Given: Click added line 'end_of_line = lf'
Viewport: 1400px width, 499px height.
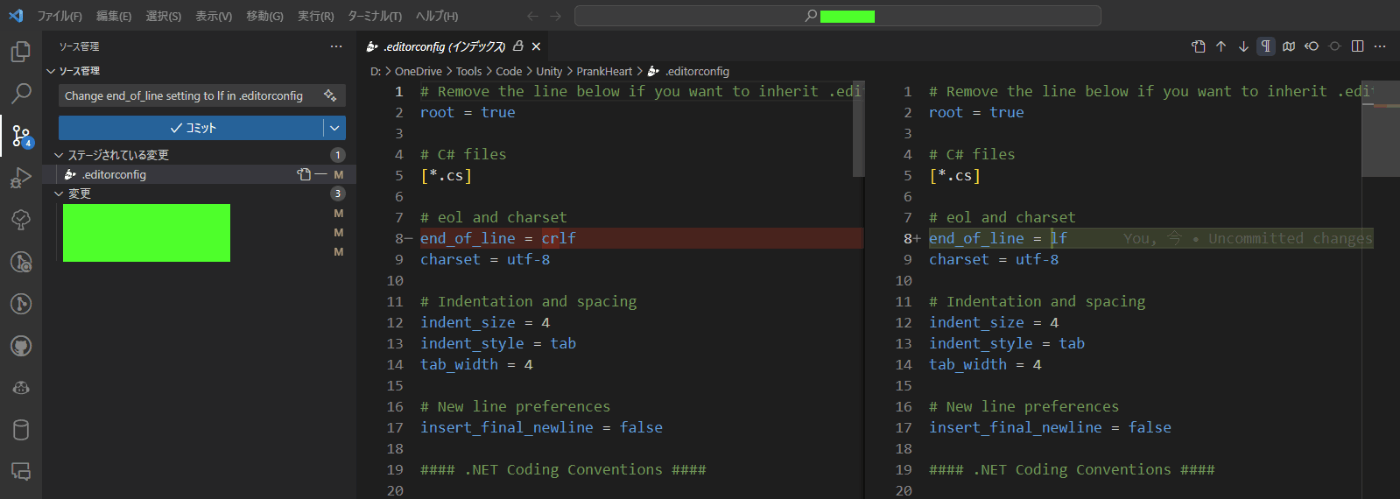Looking at the screenshot, I should [x=998, y=238].
